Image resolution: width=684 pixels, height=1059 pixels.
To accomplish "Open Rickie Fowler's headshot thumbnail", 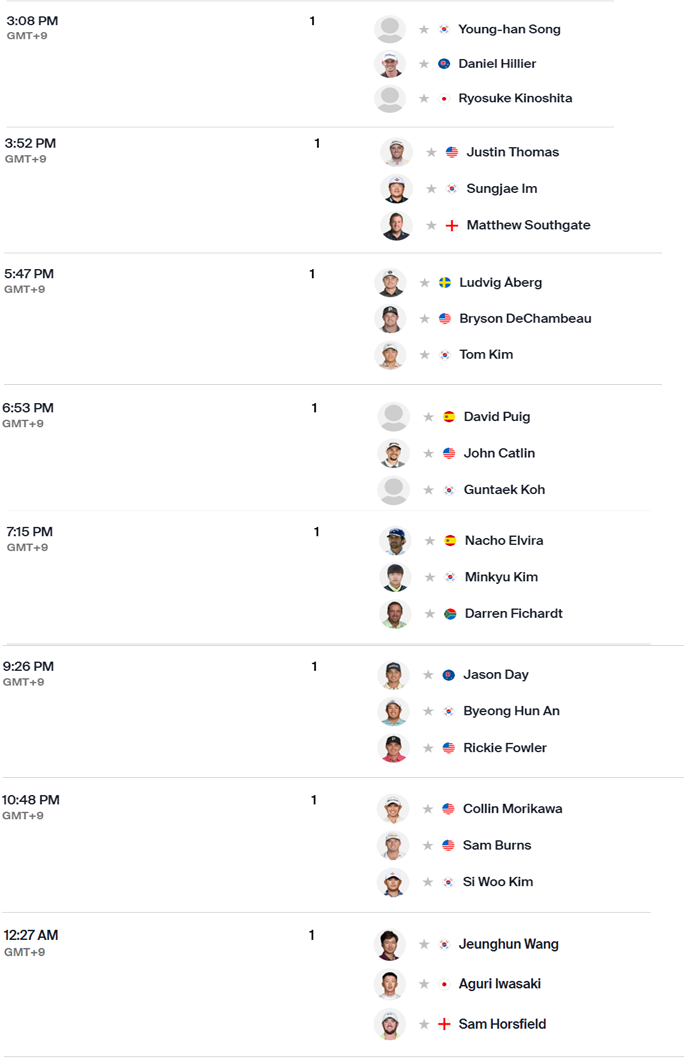I will click(393, 748).
